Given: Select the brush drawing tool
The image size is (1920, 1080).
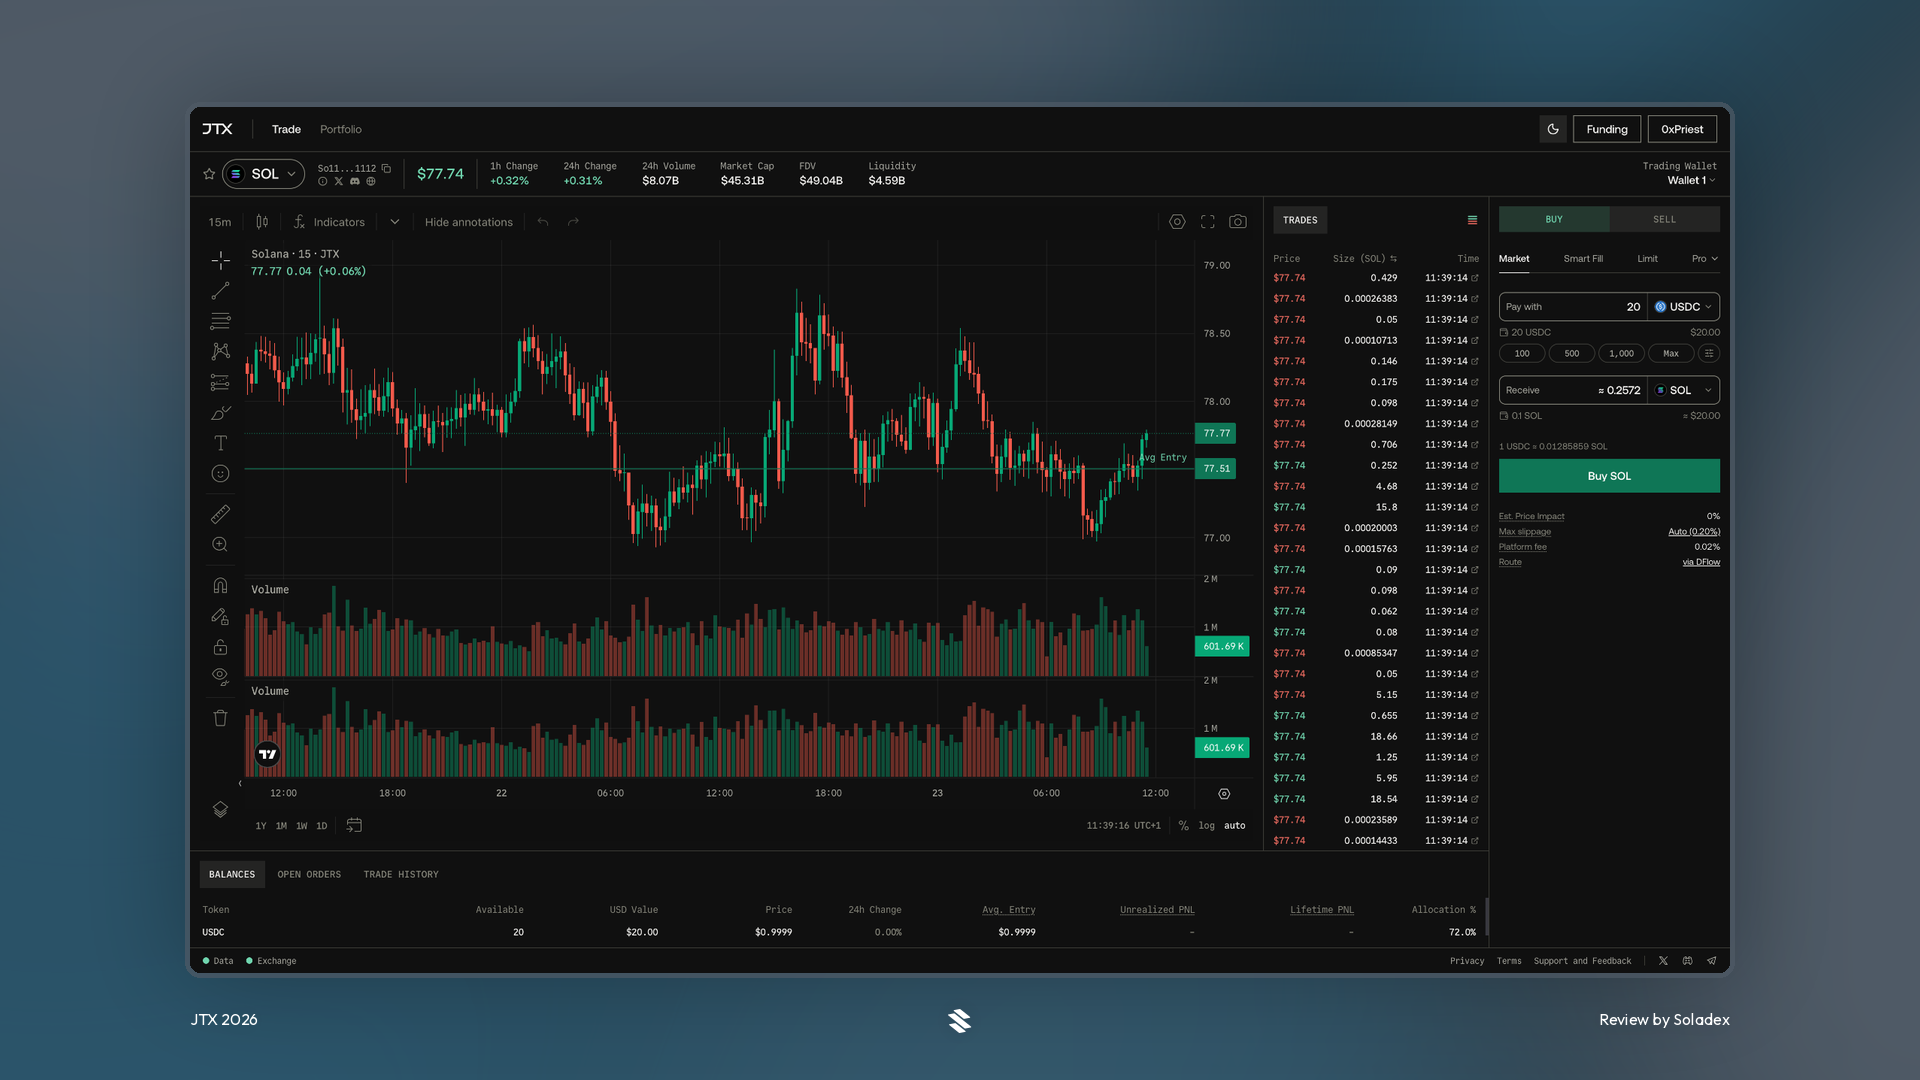Looking at the screenshot, I should point(221,413).
